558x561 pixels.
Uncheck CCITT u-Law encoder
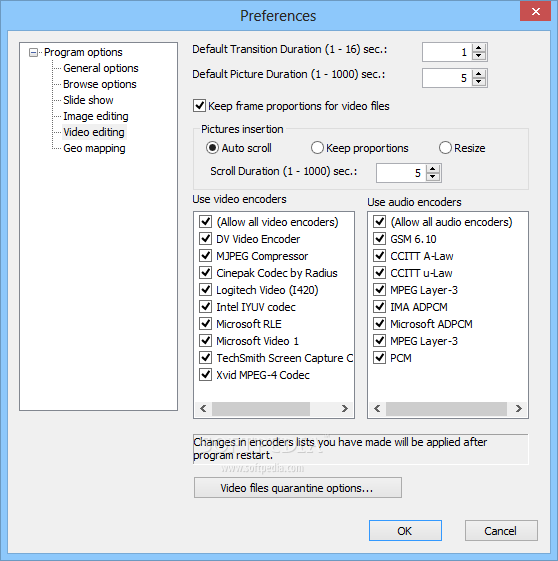tap(379, 273)
